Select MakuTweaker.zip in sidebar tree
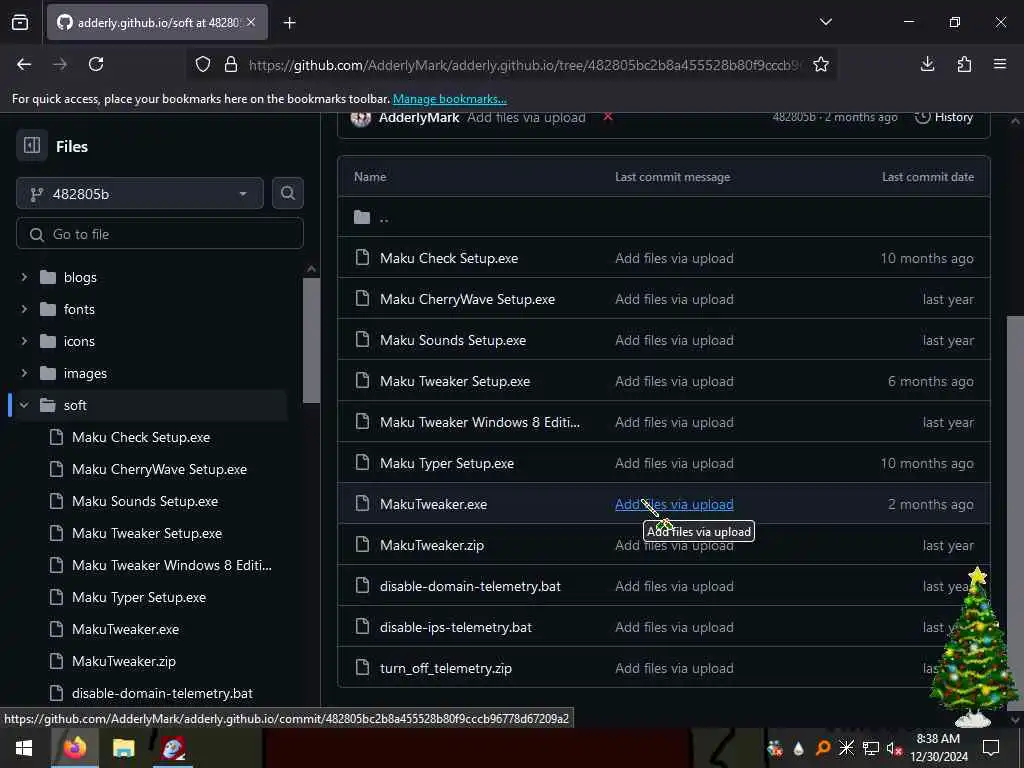This screenshot has width=1024, height=768. [124, 661]
